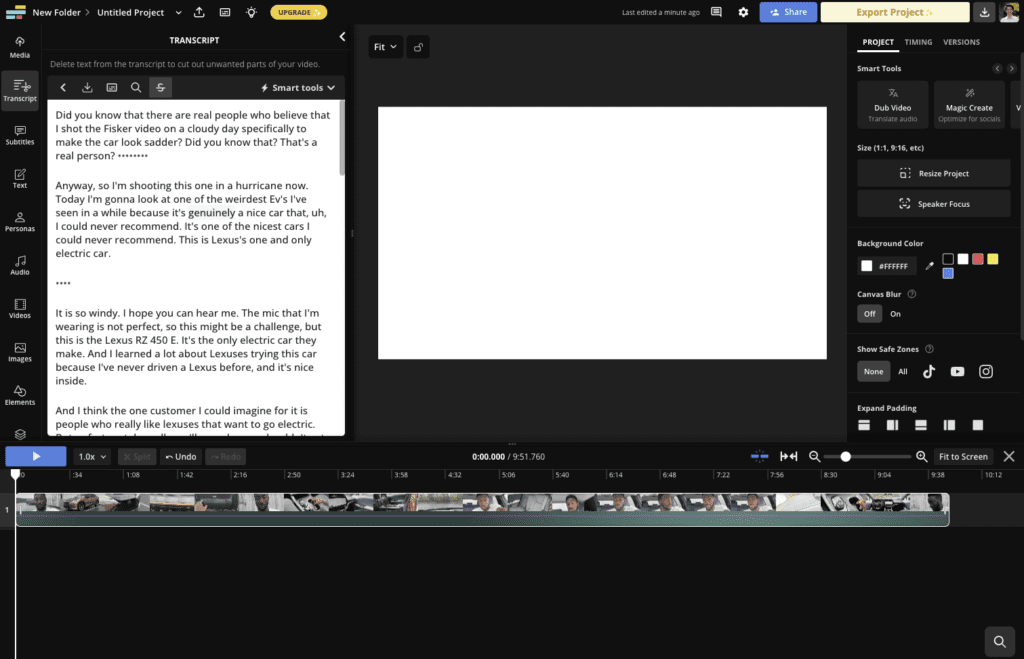The height and width of the screenshot is (659, 1024).
Task: Zoom in the timeline
Action: pyautogui.click(x=921, y=457)
